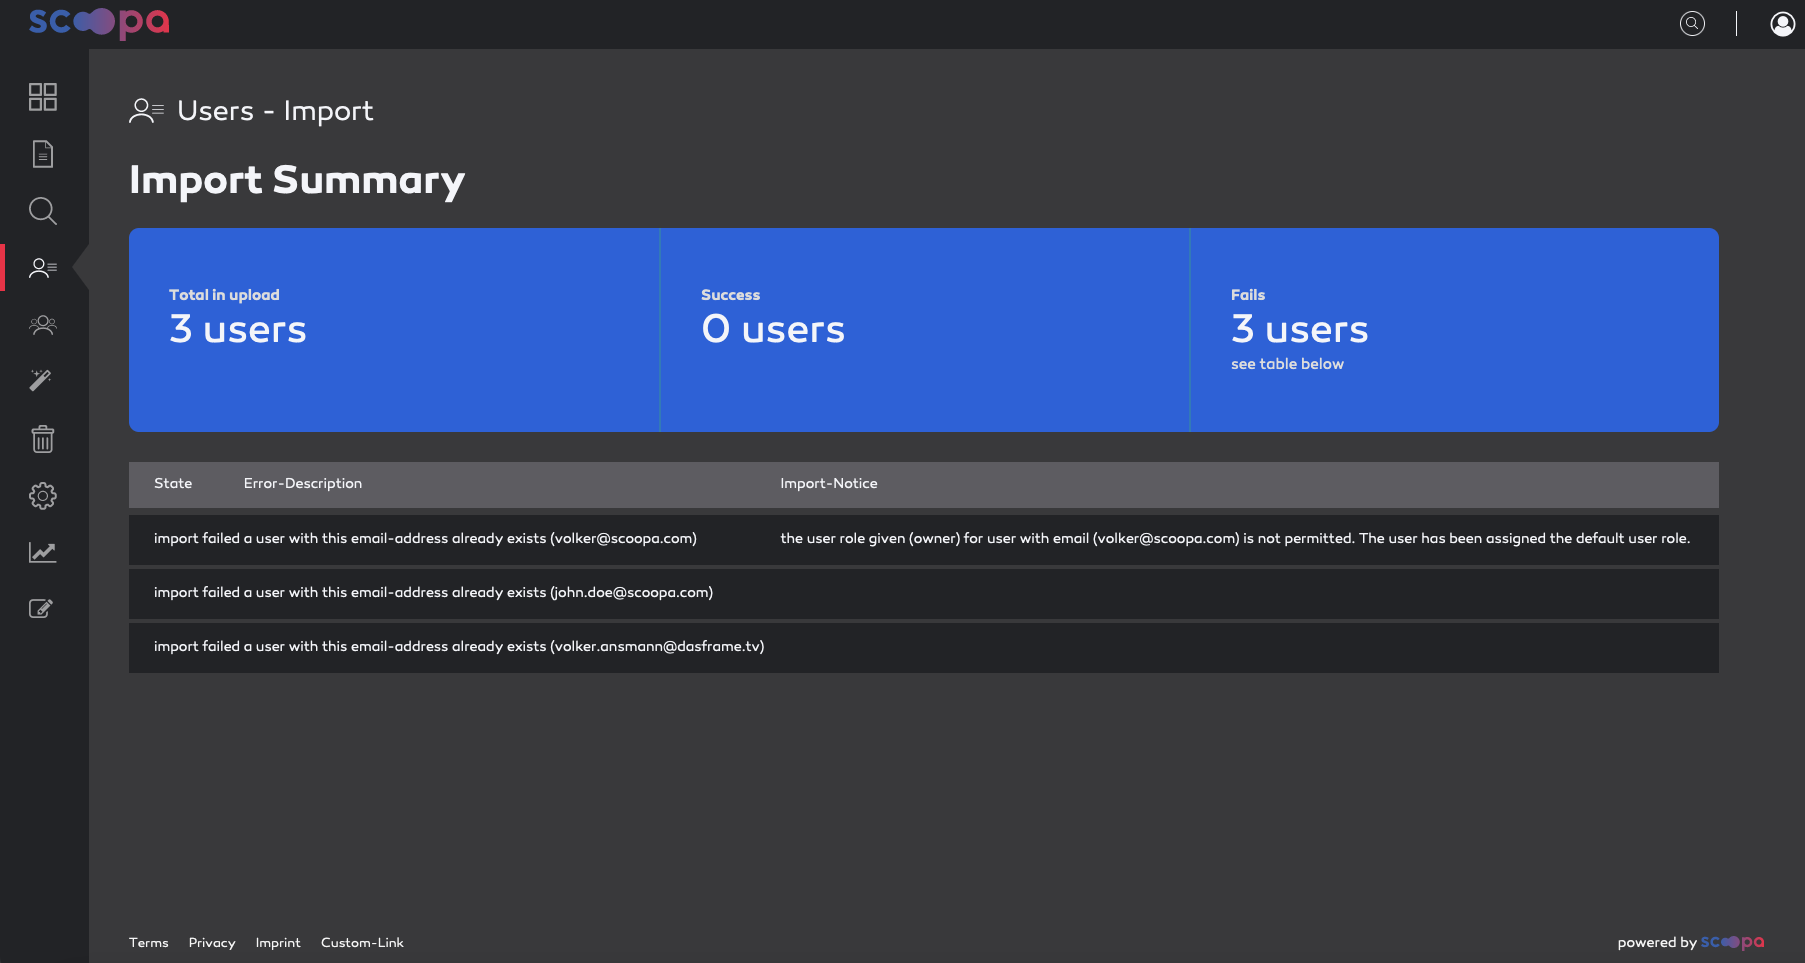Screen dimensions: 1805x963
Task: Open the settings gear icon in sidebar
Action: coord(43,496)
